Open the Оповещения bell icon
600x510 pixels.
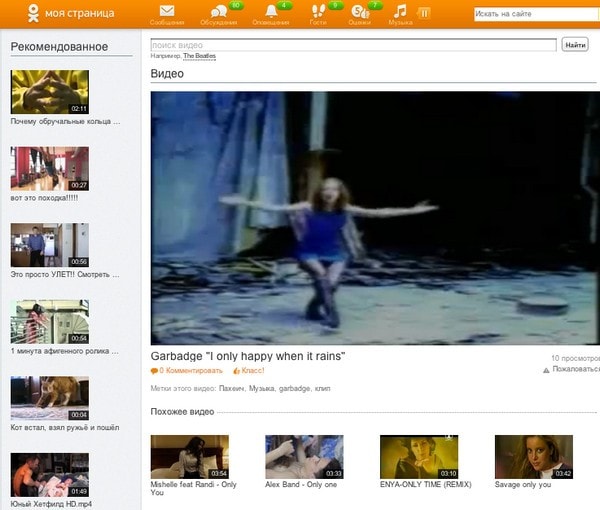point(271,11)
